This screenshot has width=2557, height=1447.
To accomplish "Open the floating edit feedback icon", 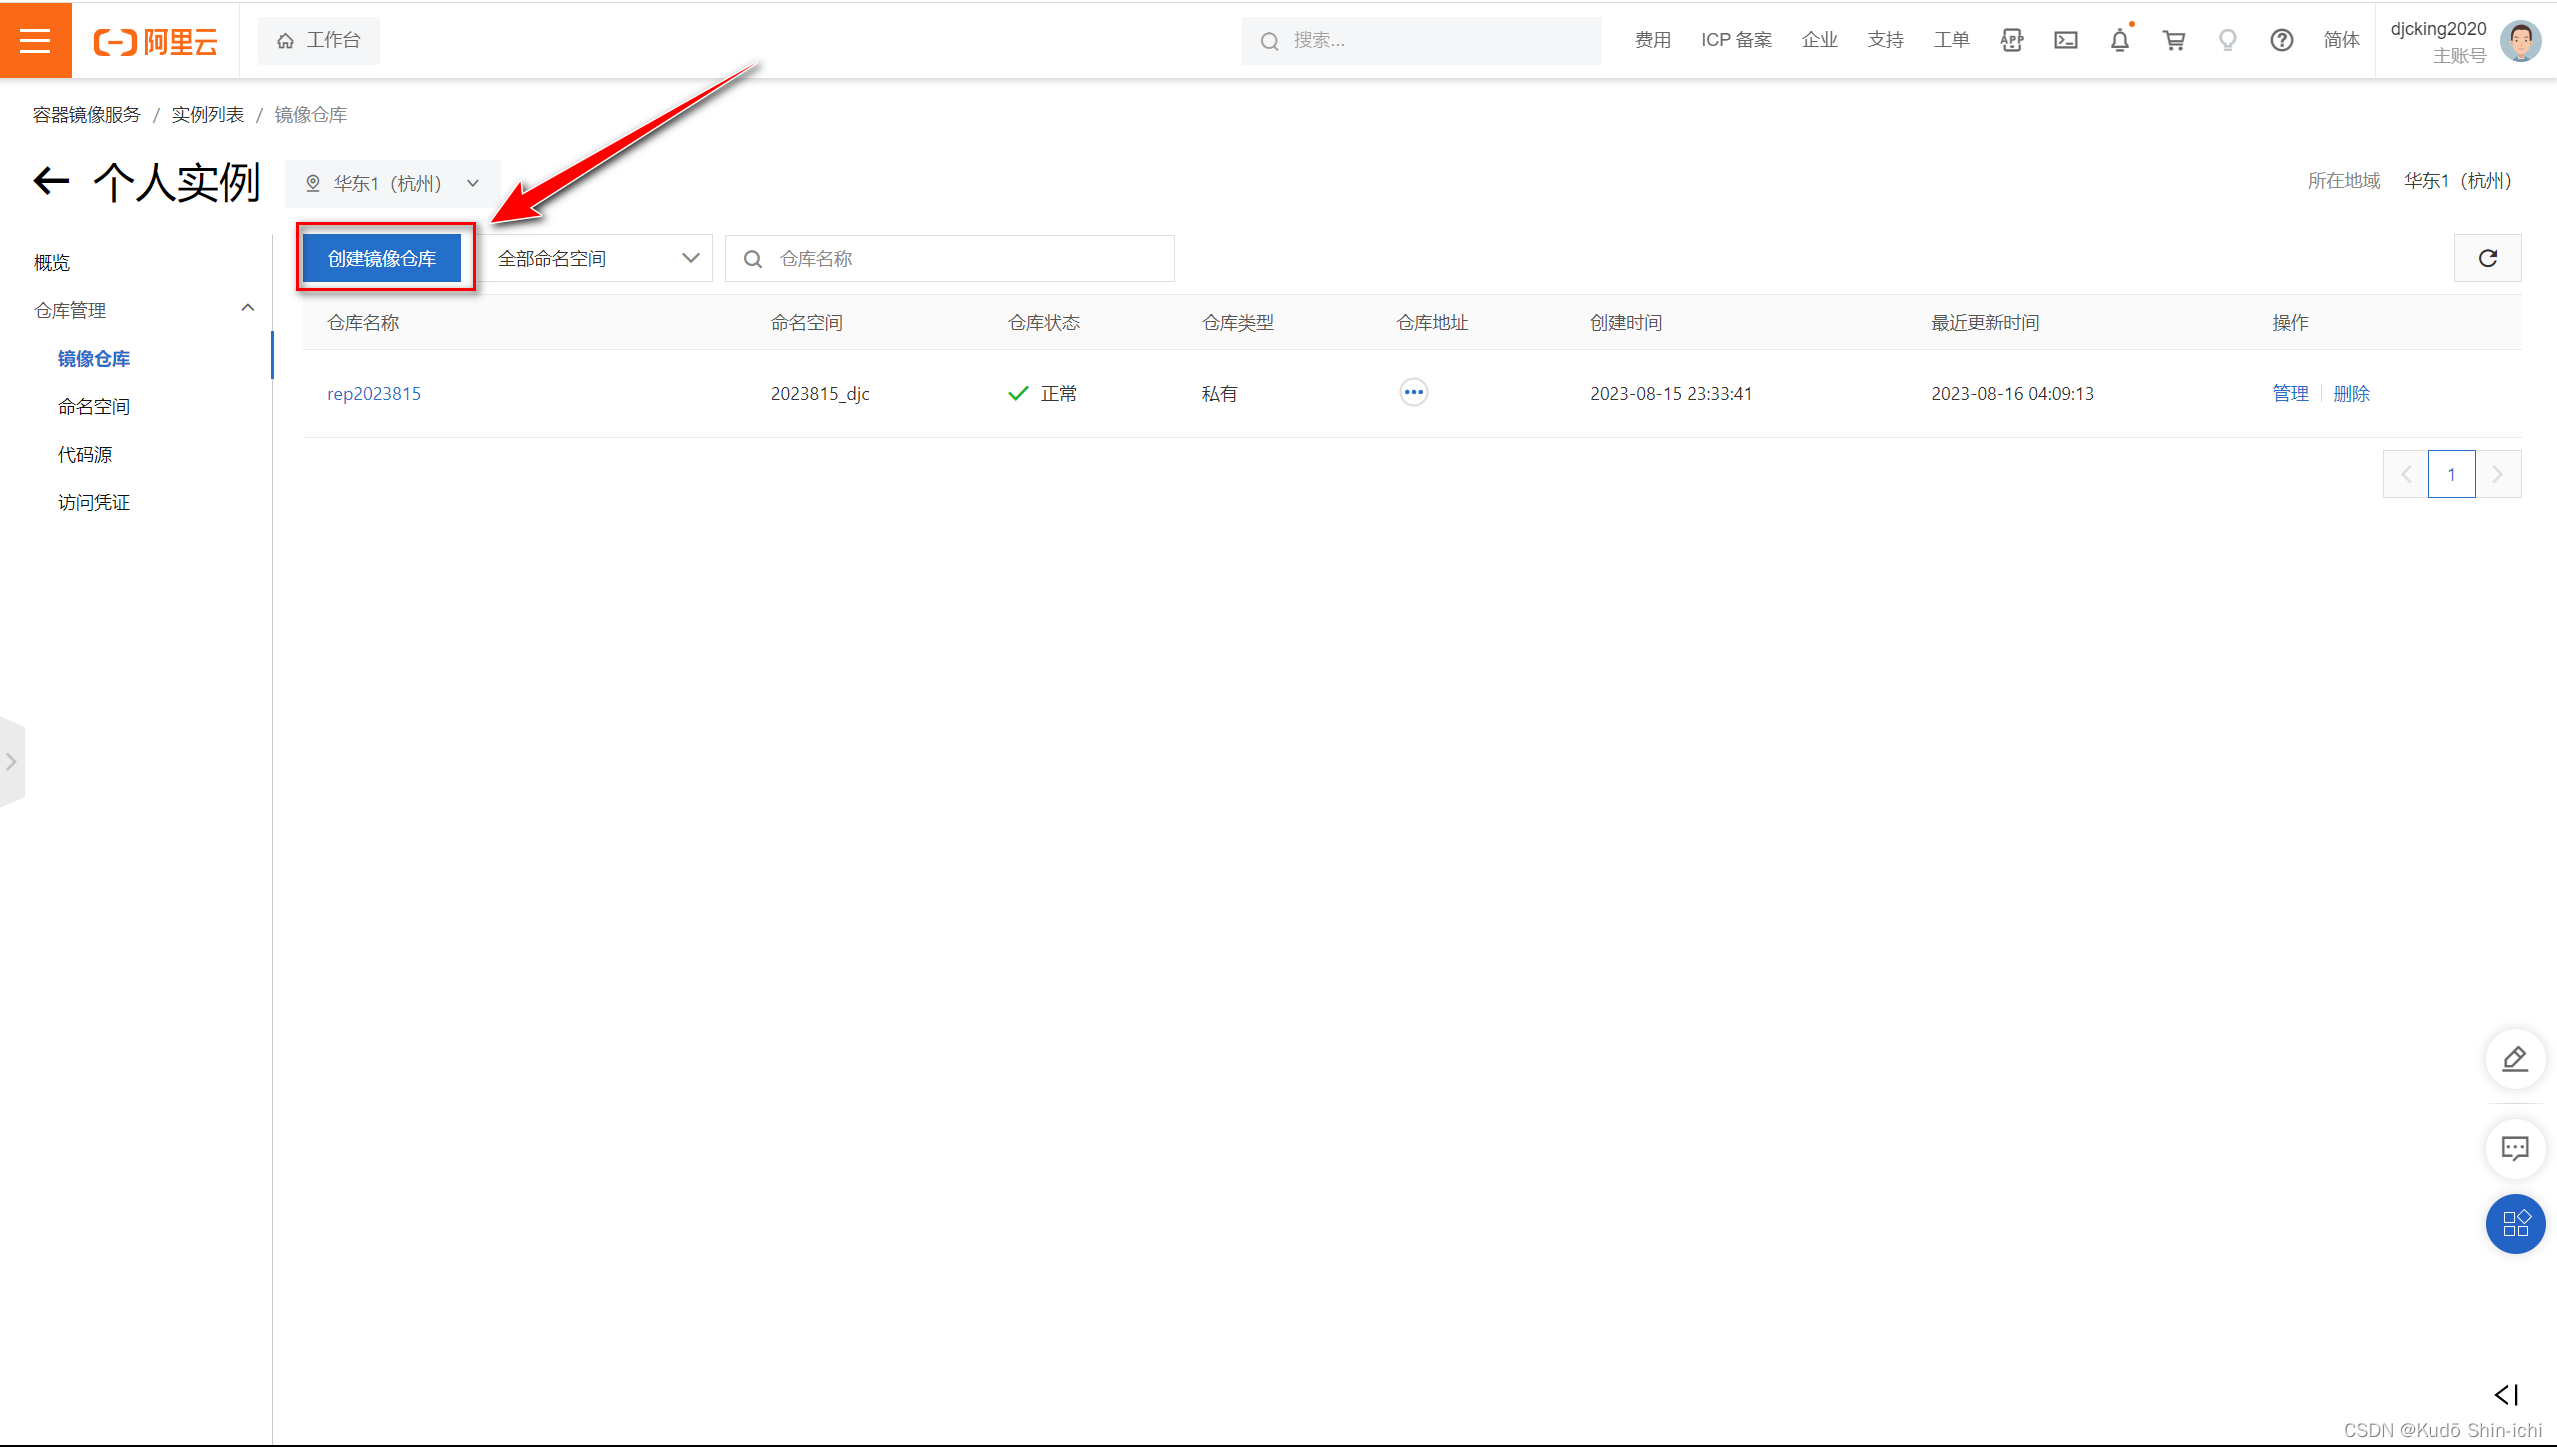I will click(x=2514, y=1058).
